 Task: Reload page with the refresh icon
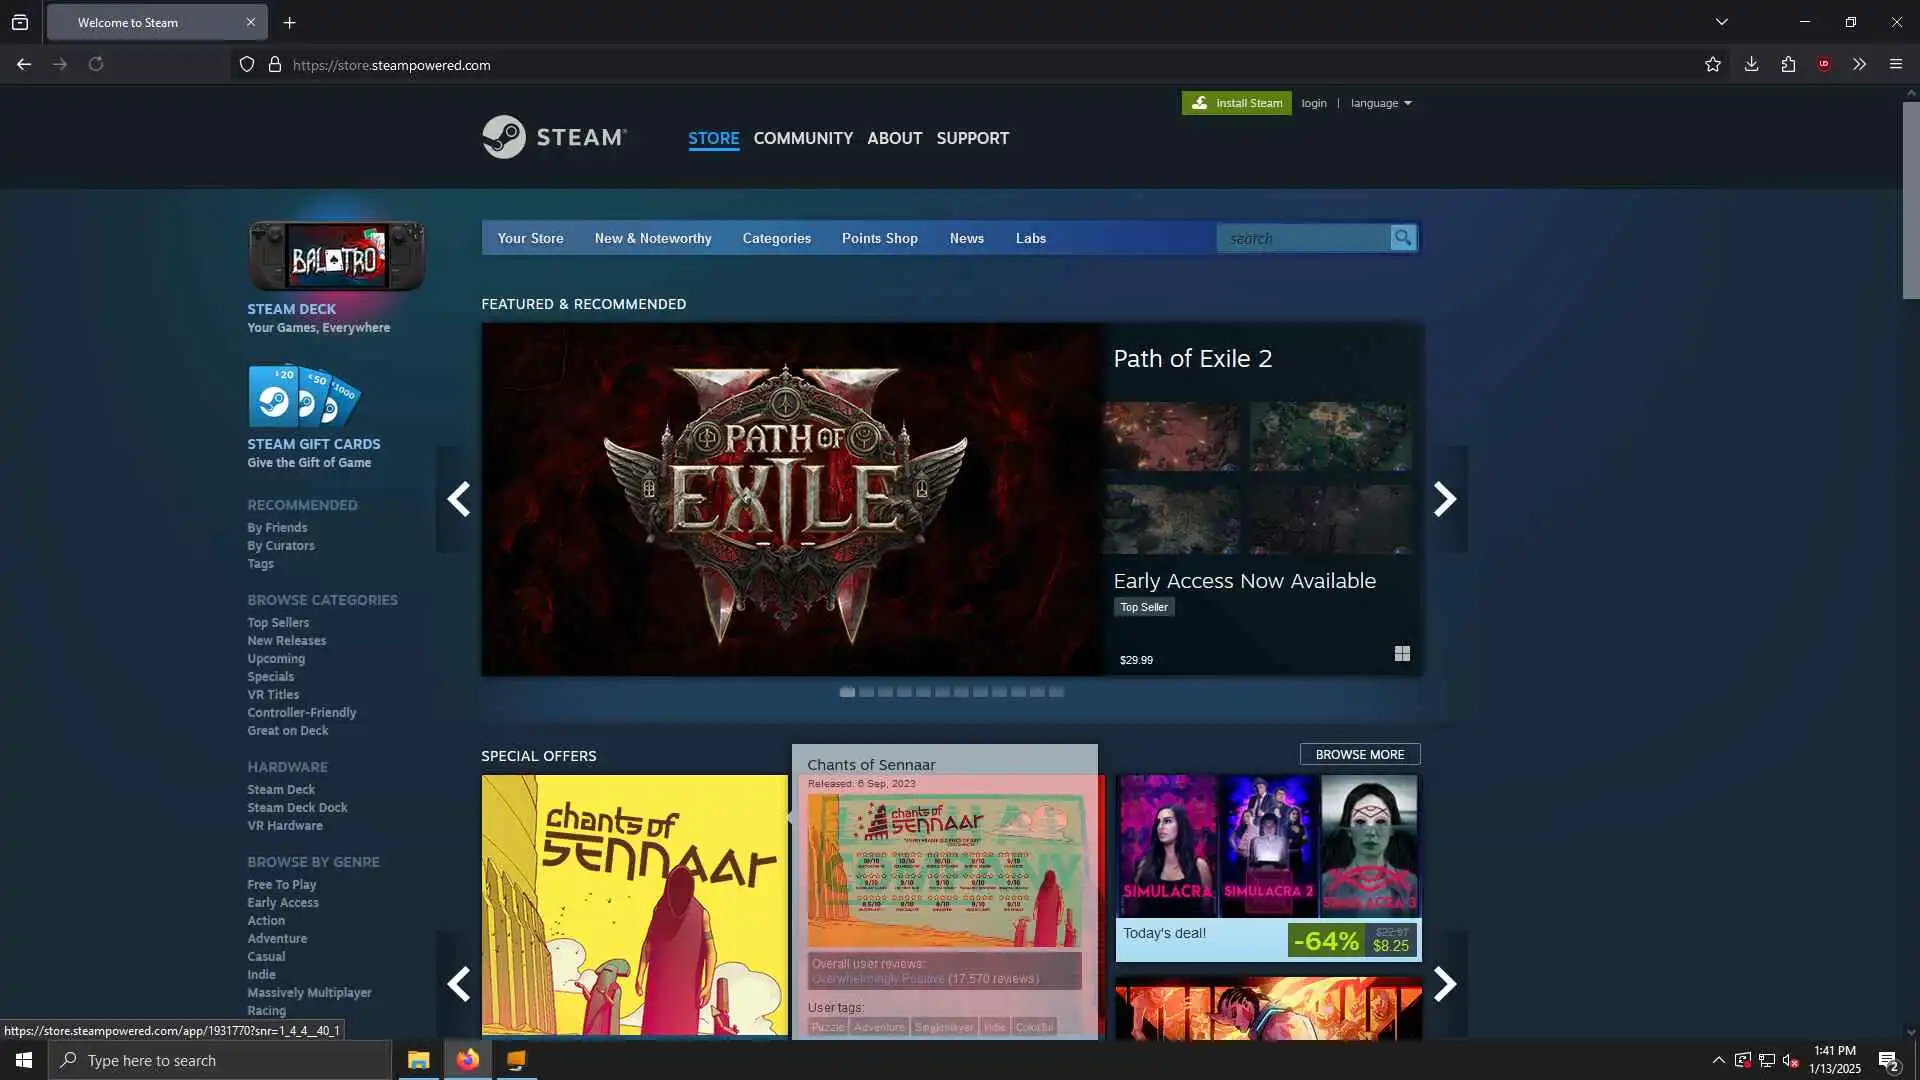(96, 65)
